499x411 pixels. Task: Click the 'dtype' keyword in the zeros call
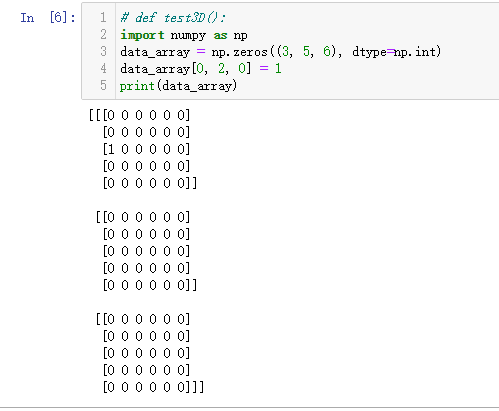click(x=369, y=52)
